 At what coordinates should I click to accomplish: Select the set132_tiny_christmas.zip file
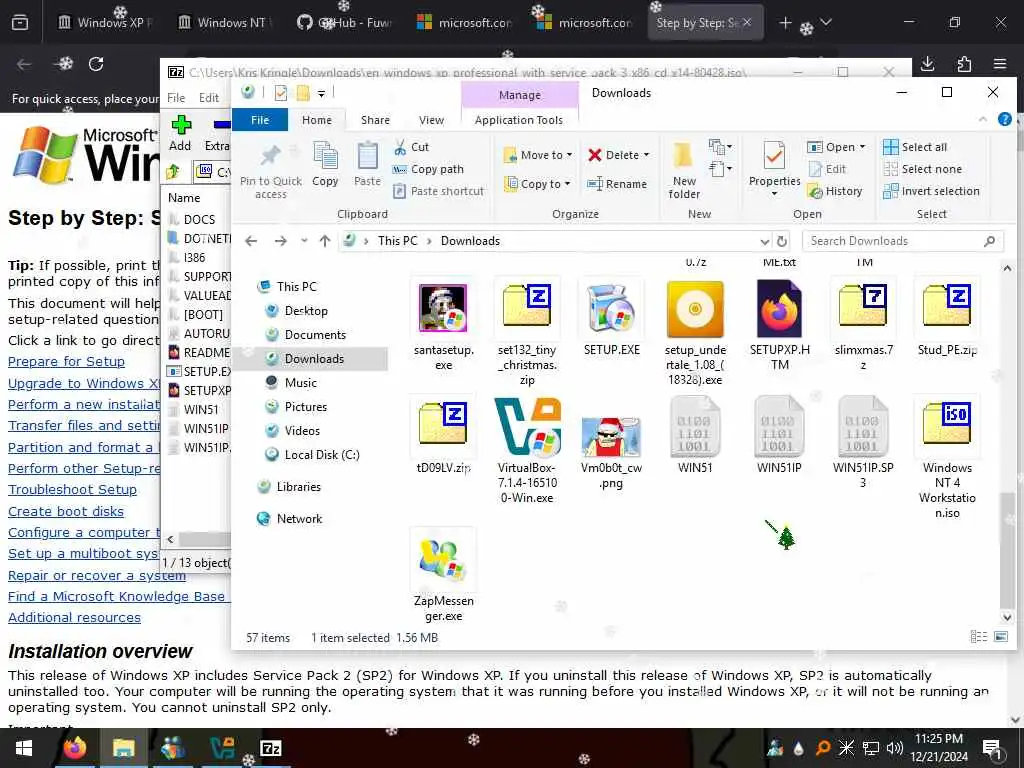527,333
